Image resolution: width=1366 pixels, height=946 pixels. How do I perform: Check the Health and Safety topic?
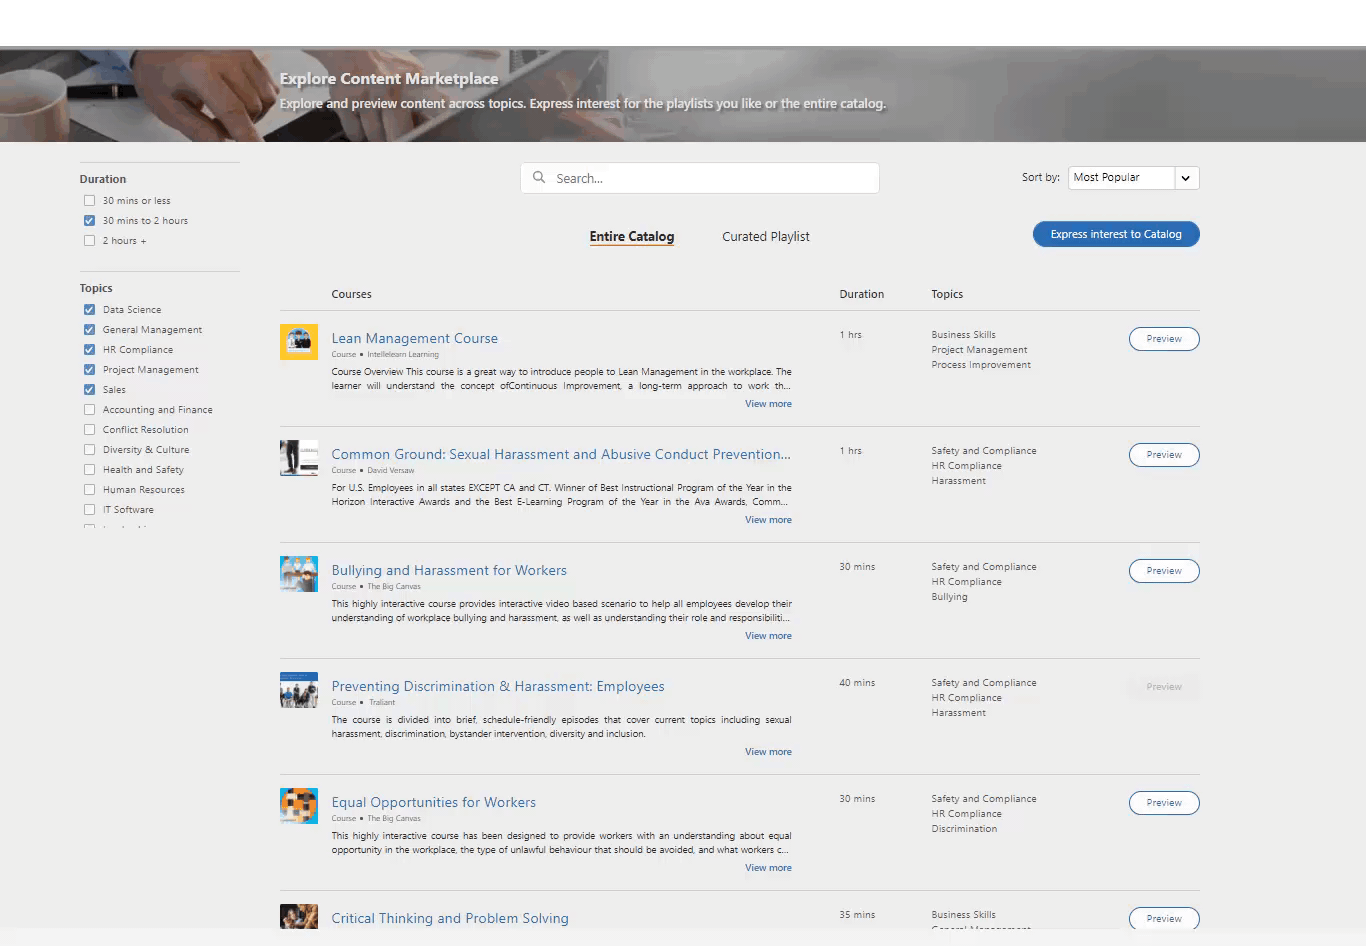coord(89,470)
